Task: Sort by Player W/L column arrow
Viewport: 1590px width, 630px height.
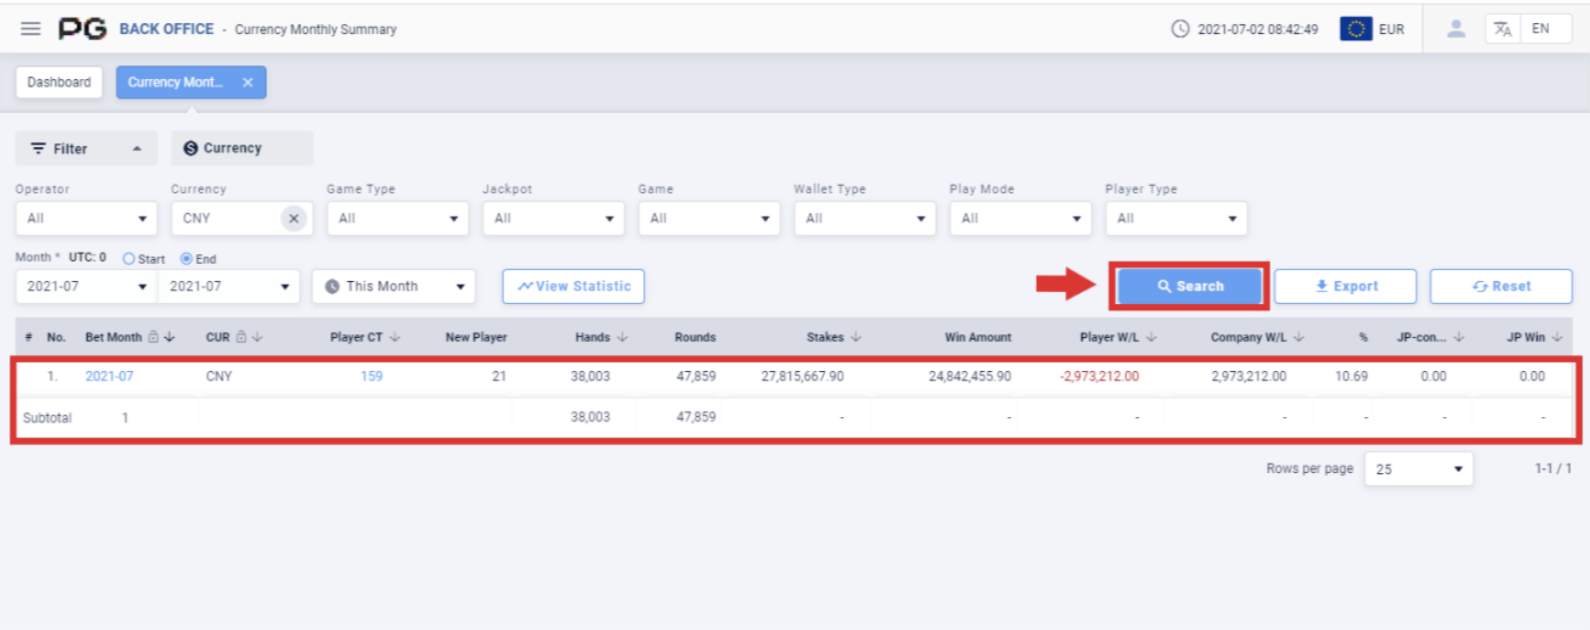Action: point(1151,337)
